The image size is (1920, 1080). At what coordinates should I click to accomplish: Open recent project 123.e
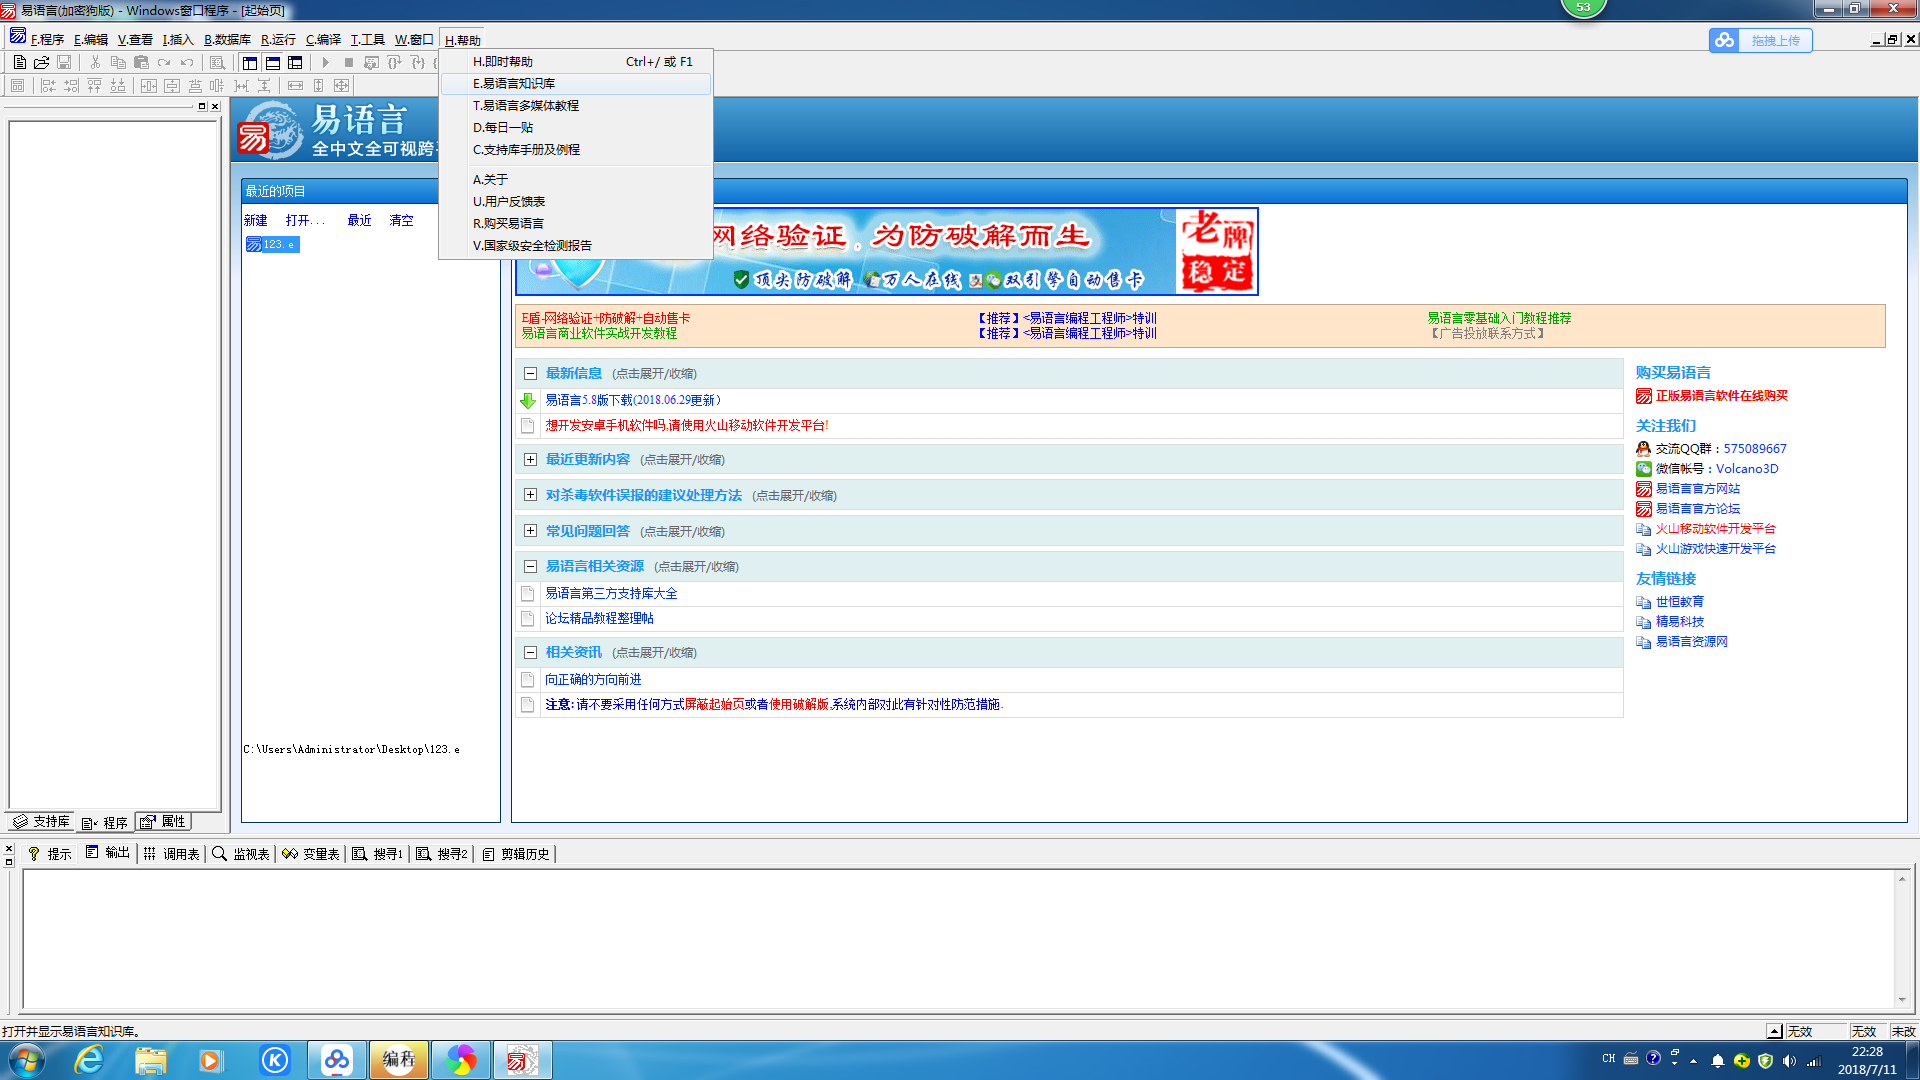(x=272, y=245)
